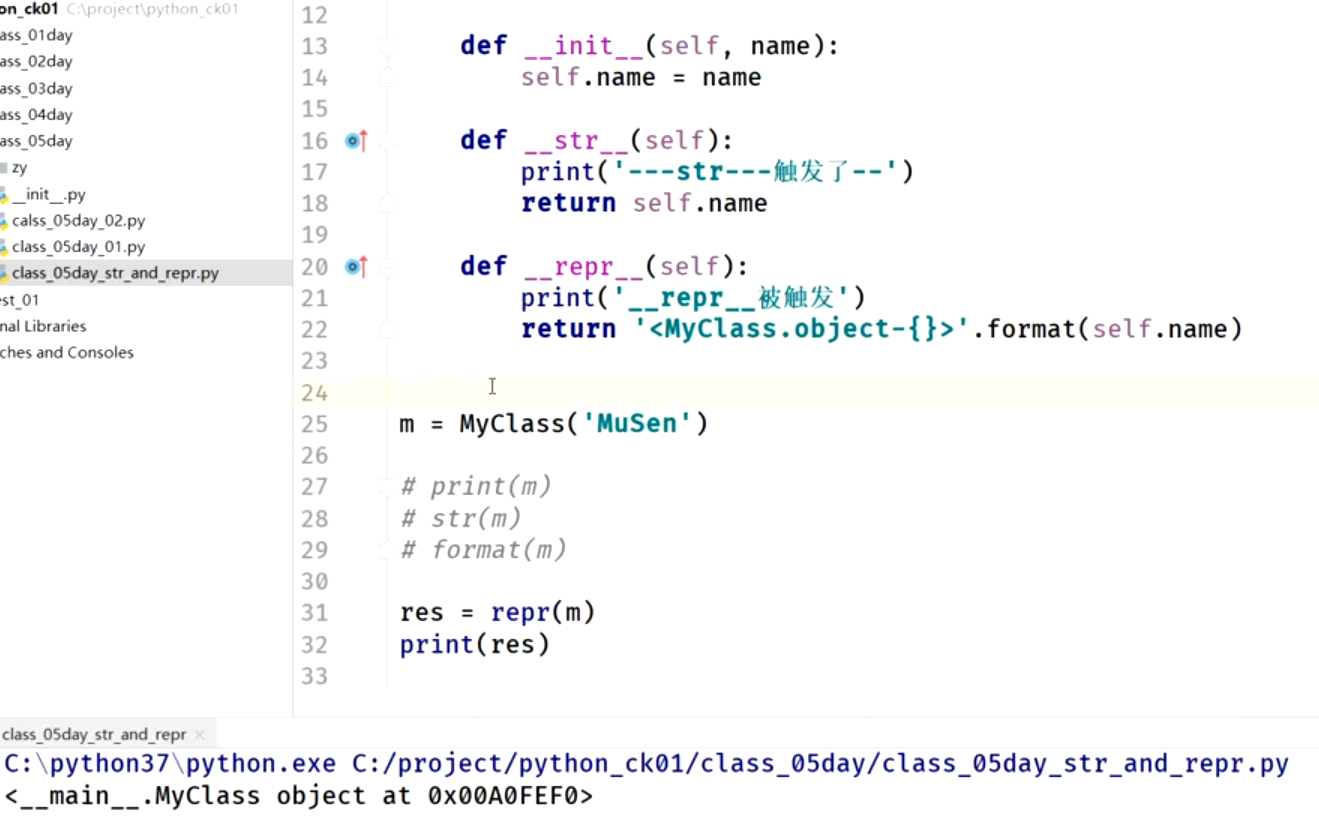This screenshot has height=833, width=1319.
Task: Select Scratches and Consoles in project tree
Action: point(67,352)
